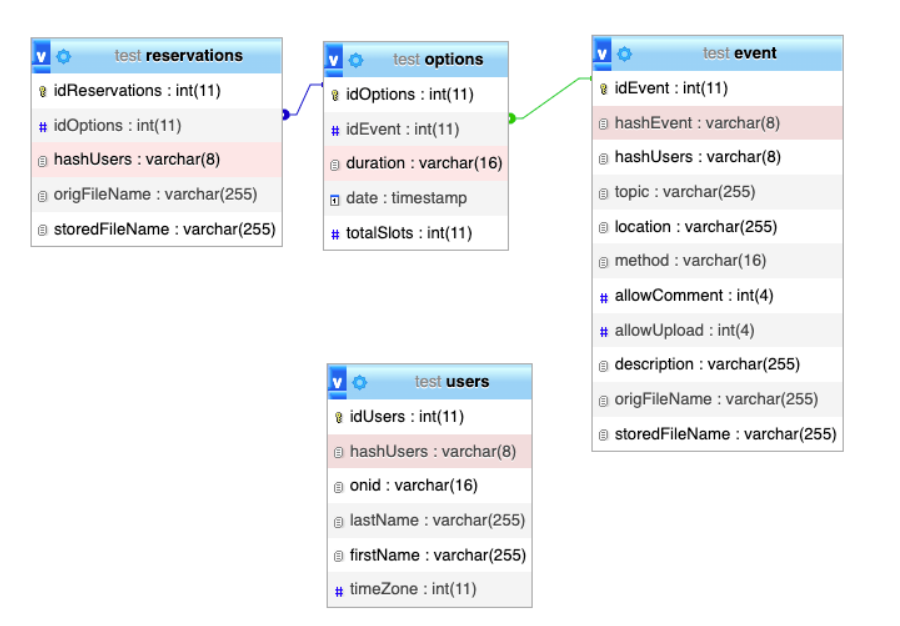Click the timestamp icon beside the date column
This screenshot has height=626, width=900.
333,198
